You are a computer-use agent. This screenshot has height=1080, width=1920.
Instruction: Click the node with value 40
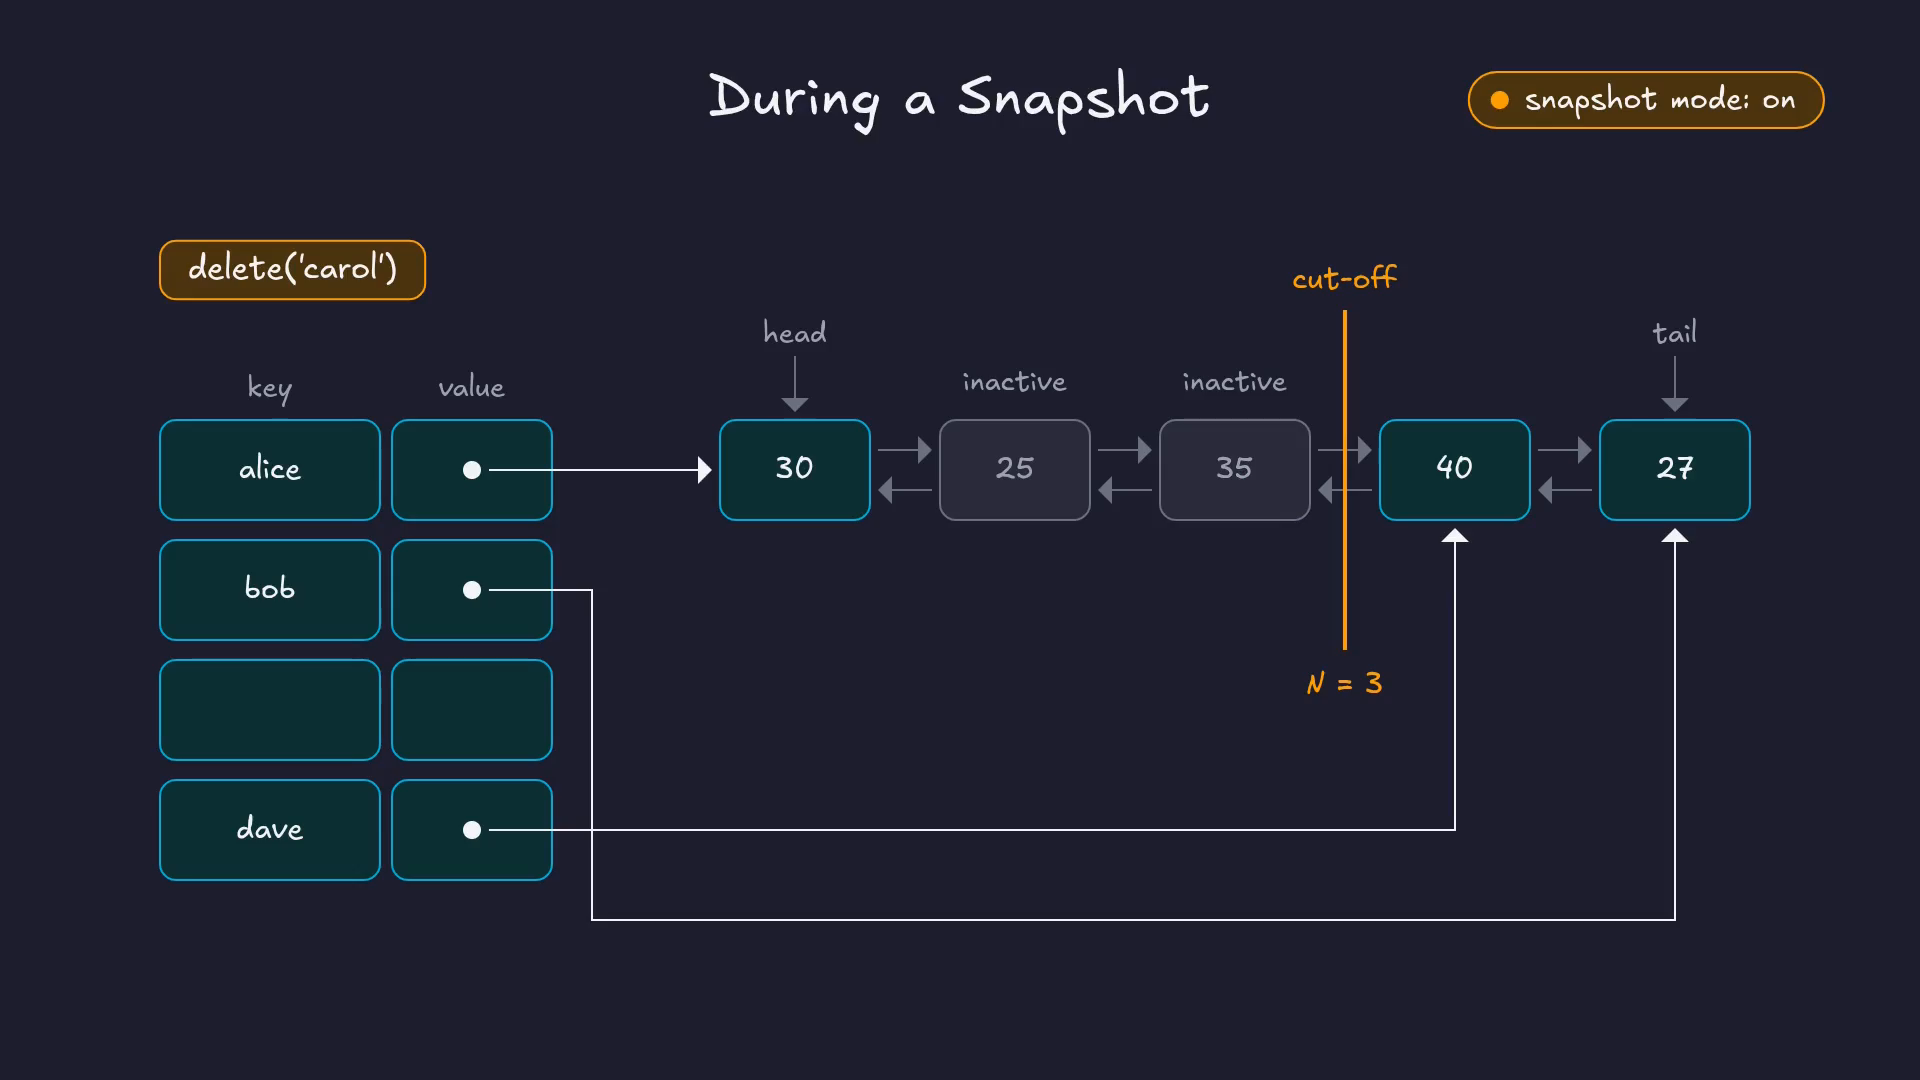pos(1455,470)
